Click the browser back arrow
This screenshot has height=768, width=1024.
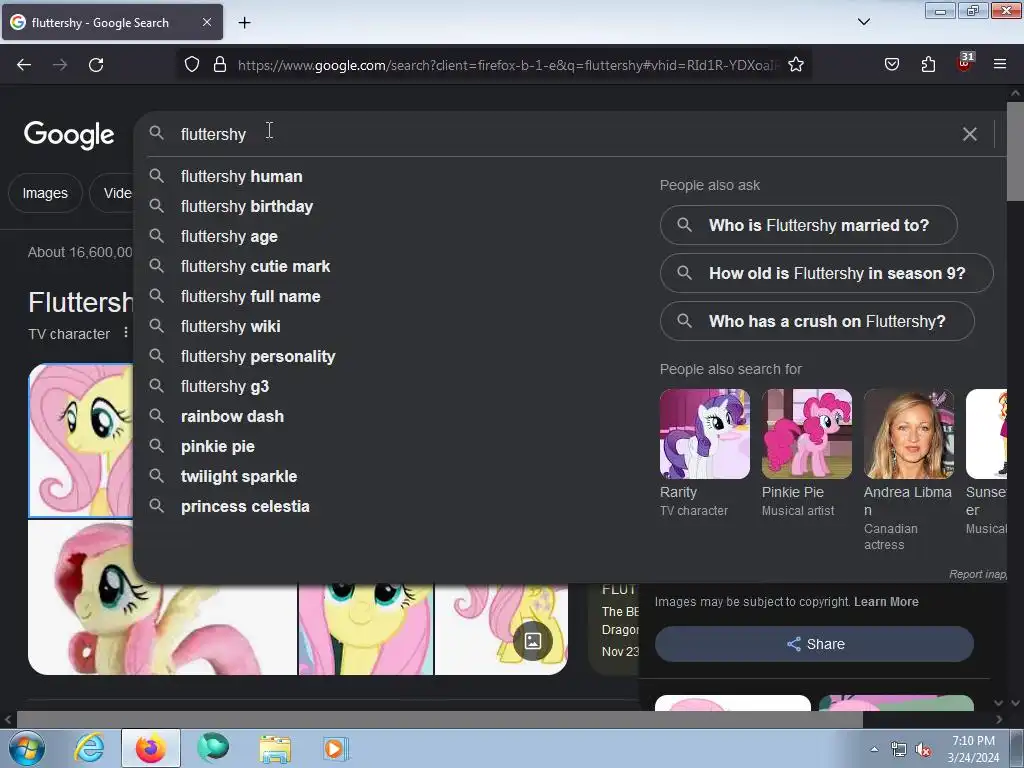(x=24, y=65)
